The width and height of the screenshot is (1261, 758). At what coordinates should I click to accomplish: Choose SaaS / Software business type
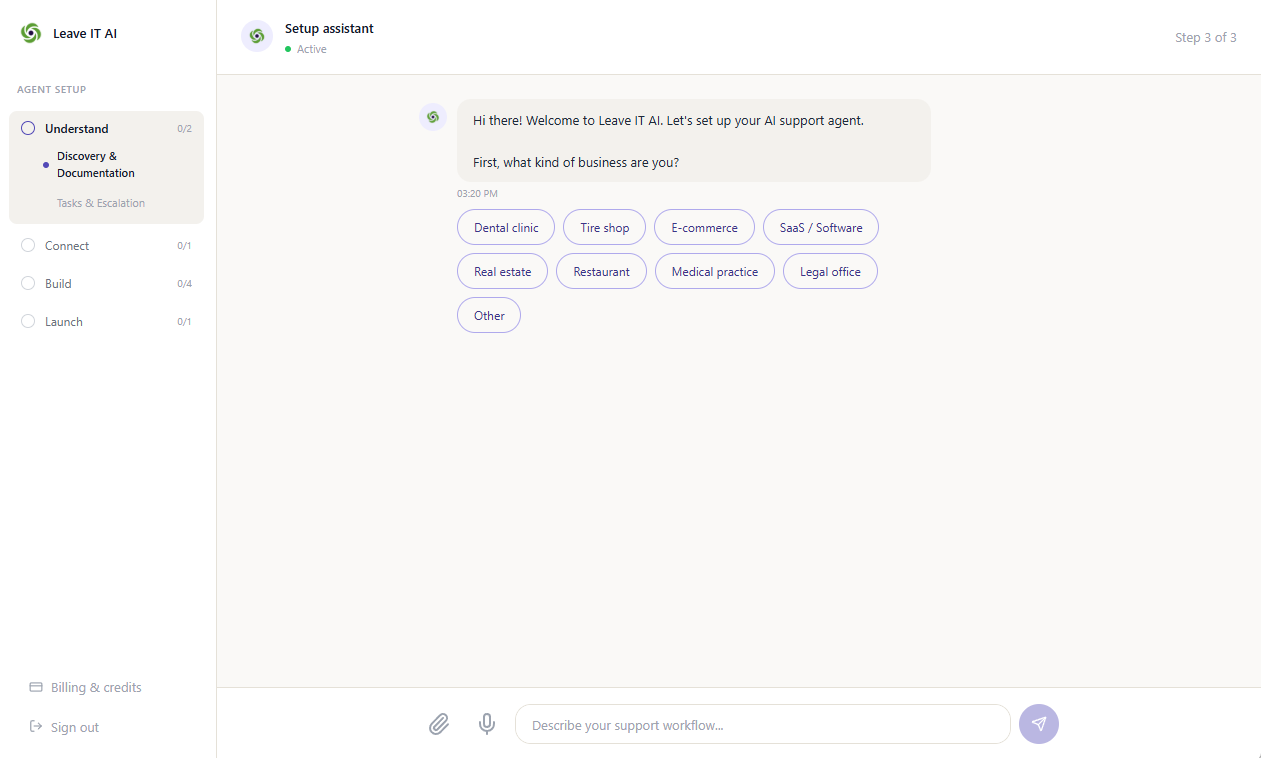tap(821, 227)
